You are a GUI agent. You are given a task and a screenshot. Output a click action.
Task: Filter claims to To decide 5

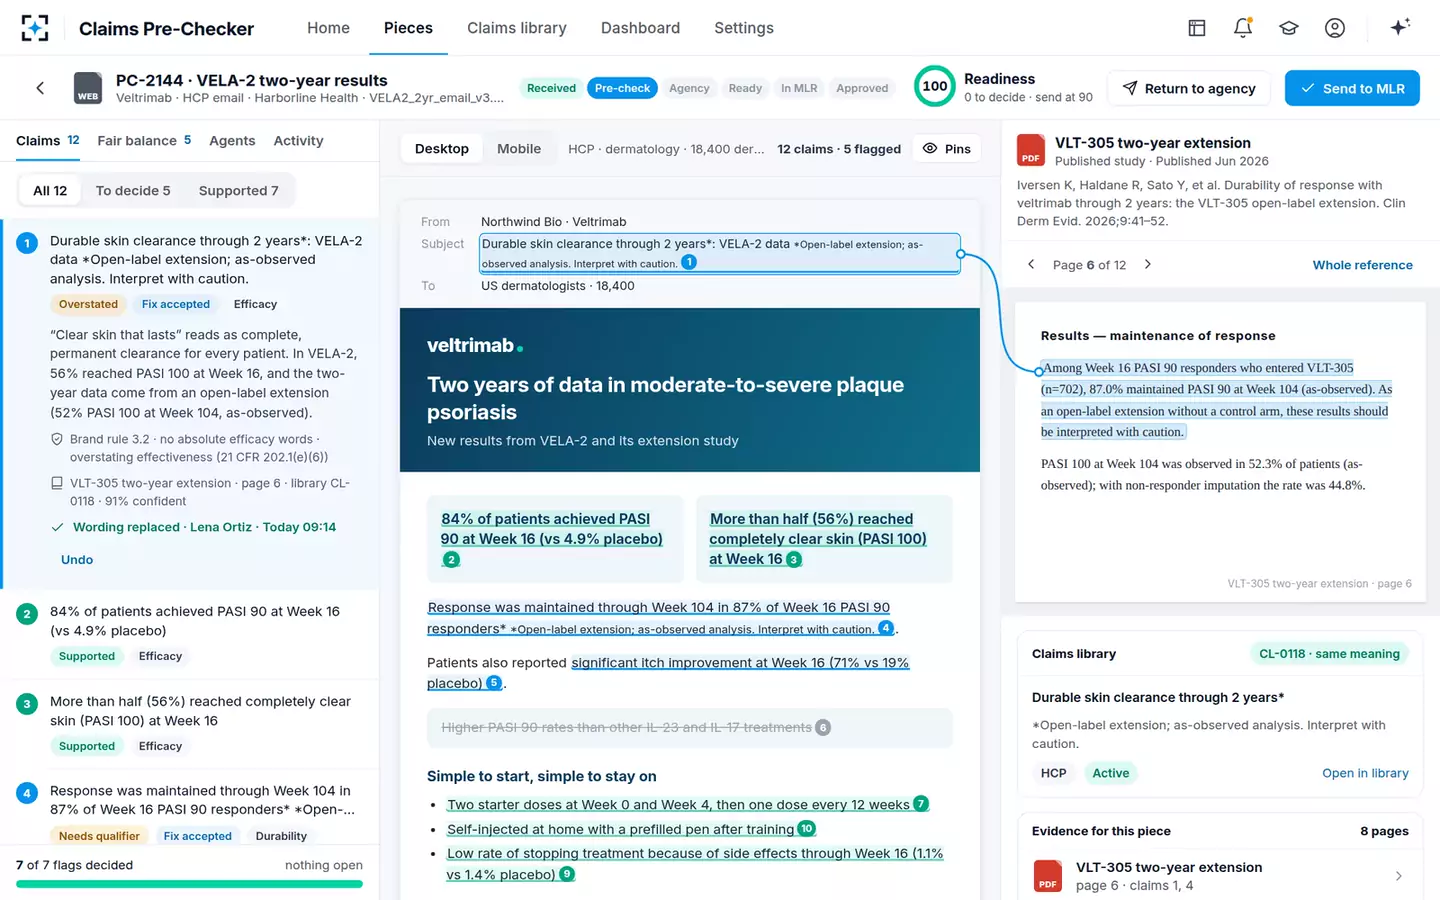point(133,190)
